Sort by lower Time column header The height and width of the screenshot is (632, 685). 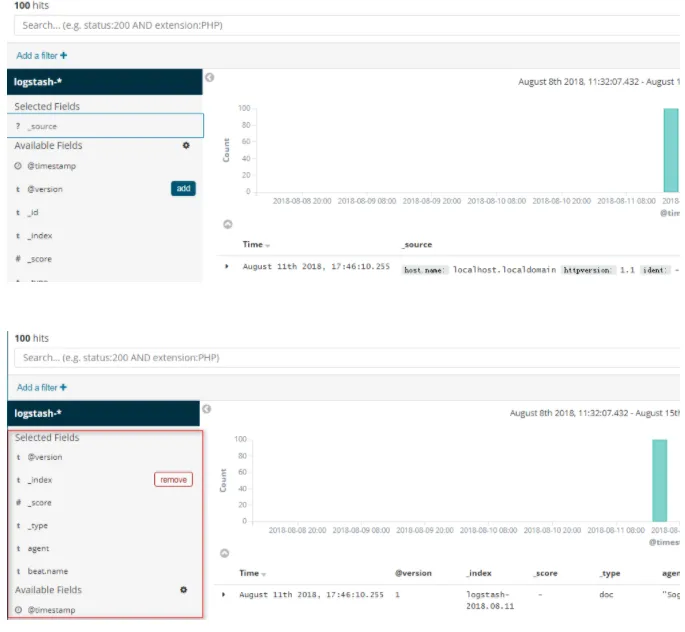253,573
